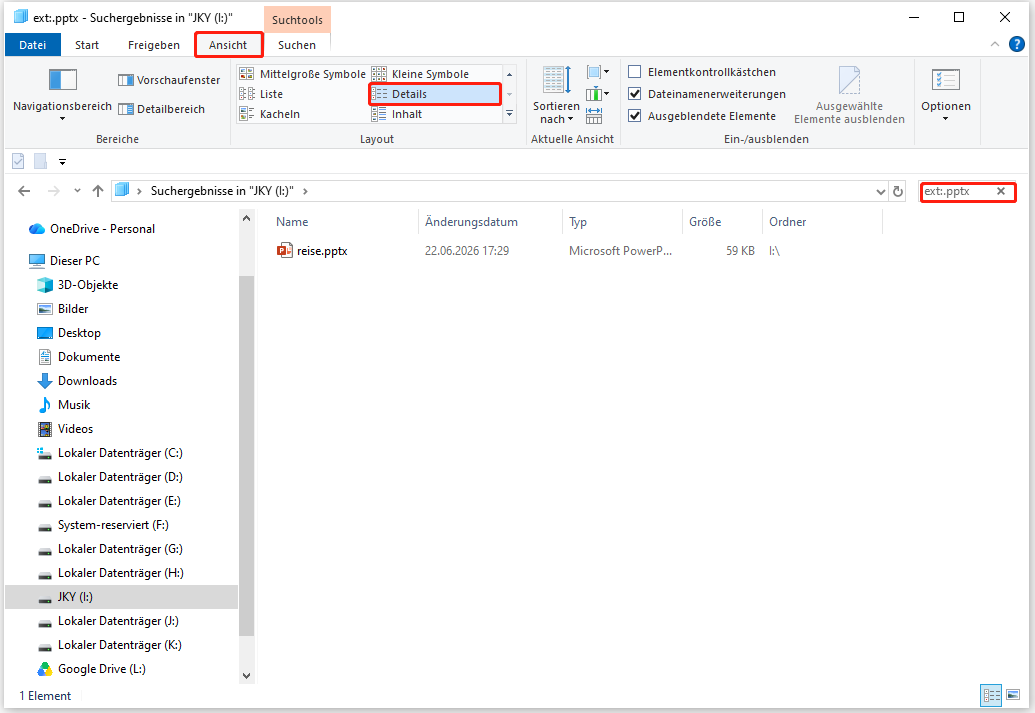Open the Optionen folder options
This screenshot has height=713, width=1035.
tap(946, 96)
